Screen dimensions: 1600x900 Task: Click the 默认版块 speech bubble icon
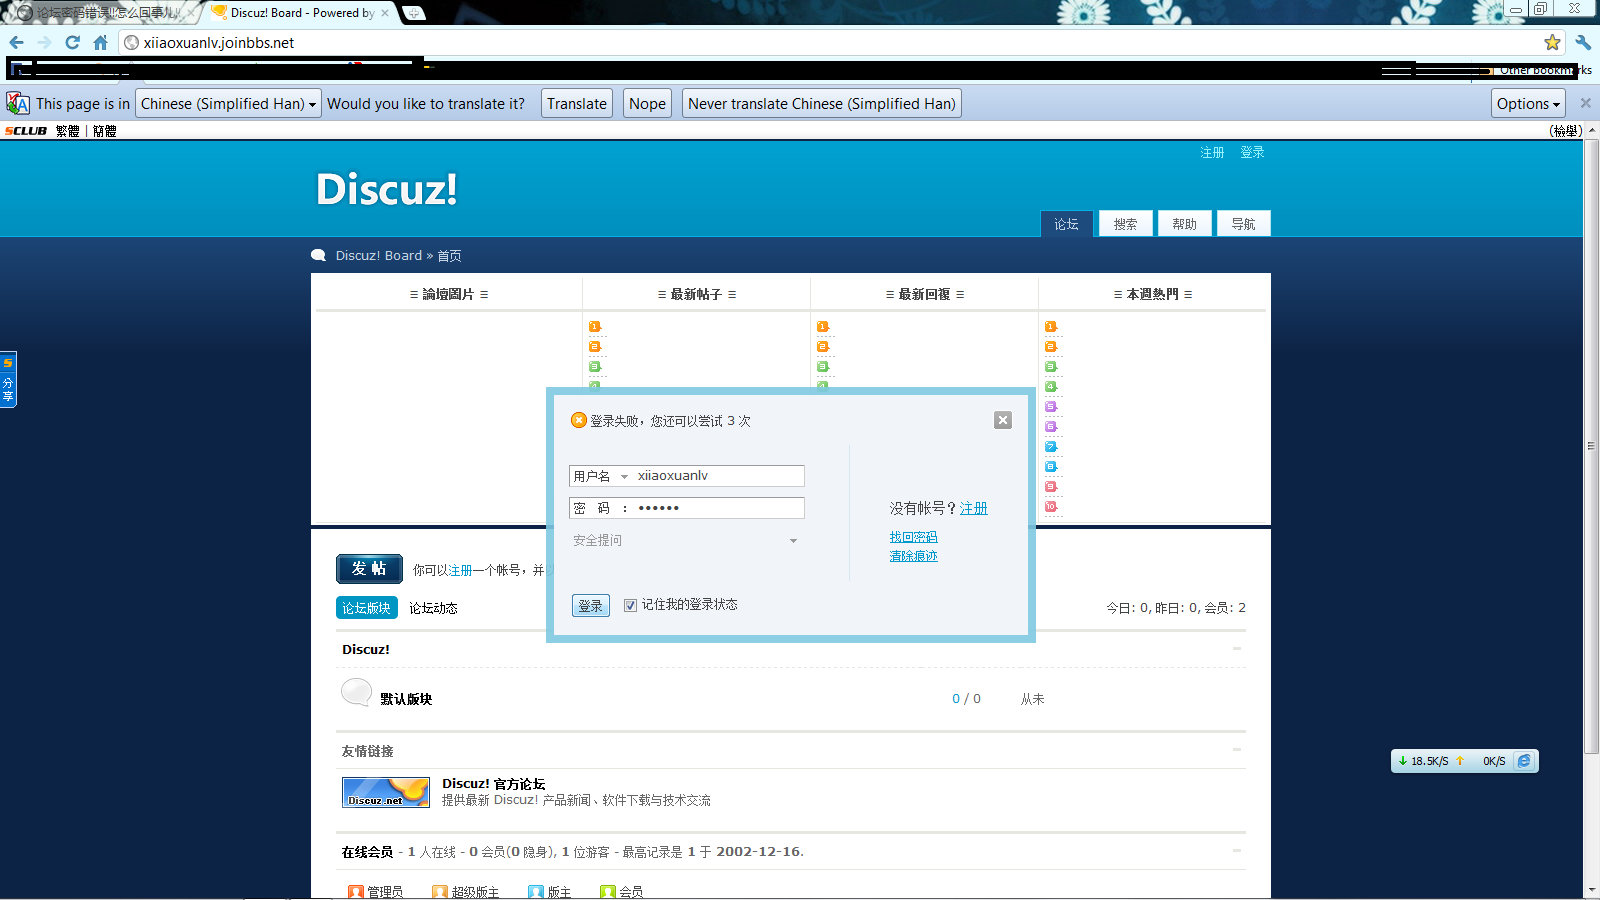coord(356,692)
